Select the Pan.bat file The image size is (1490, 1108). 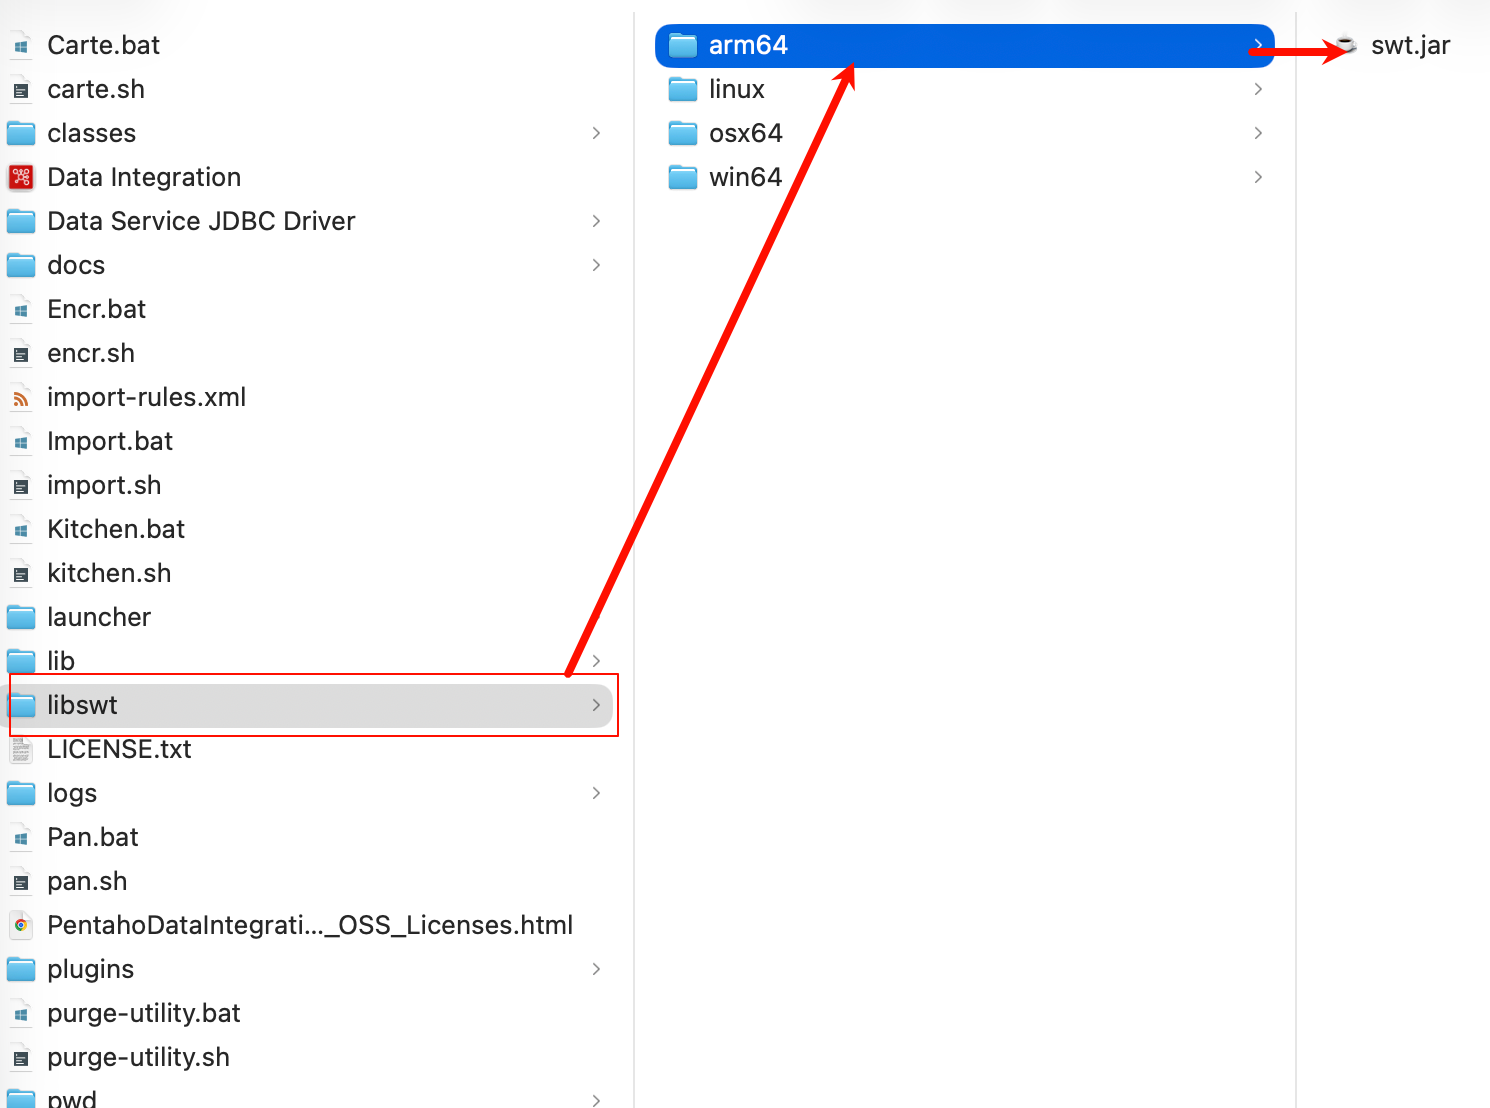click(92, 837)
